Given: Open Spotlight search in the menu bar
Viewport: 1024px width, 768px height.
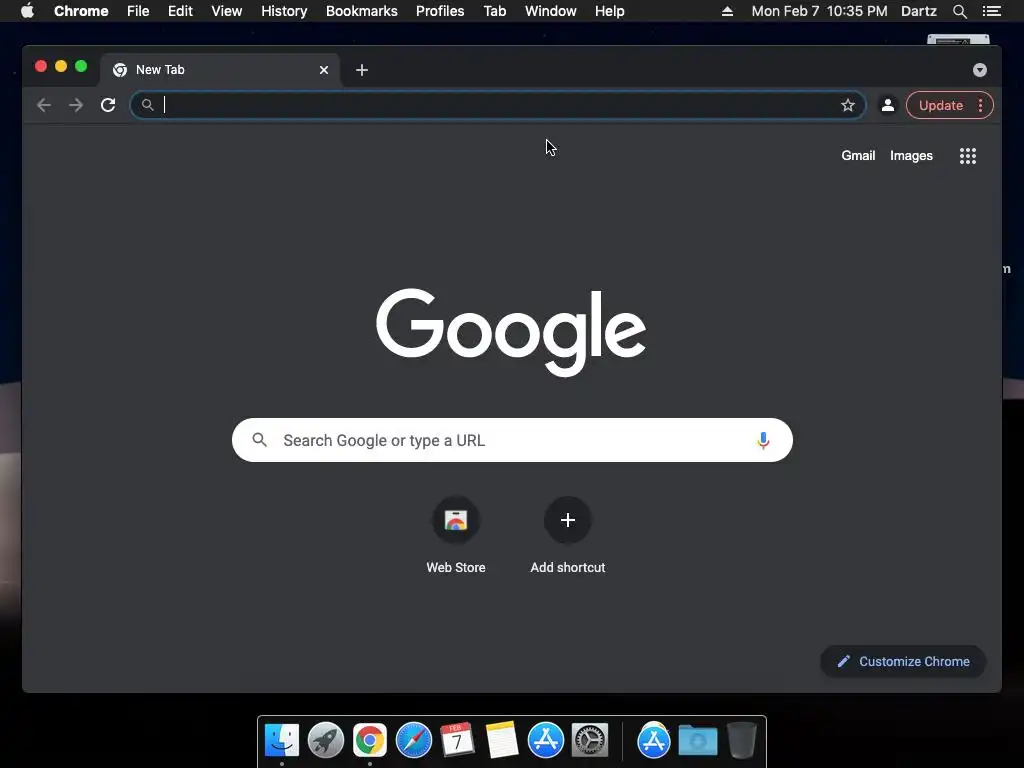Looking at the screenshot, I should (959, 11).
